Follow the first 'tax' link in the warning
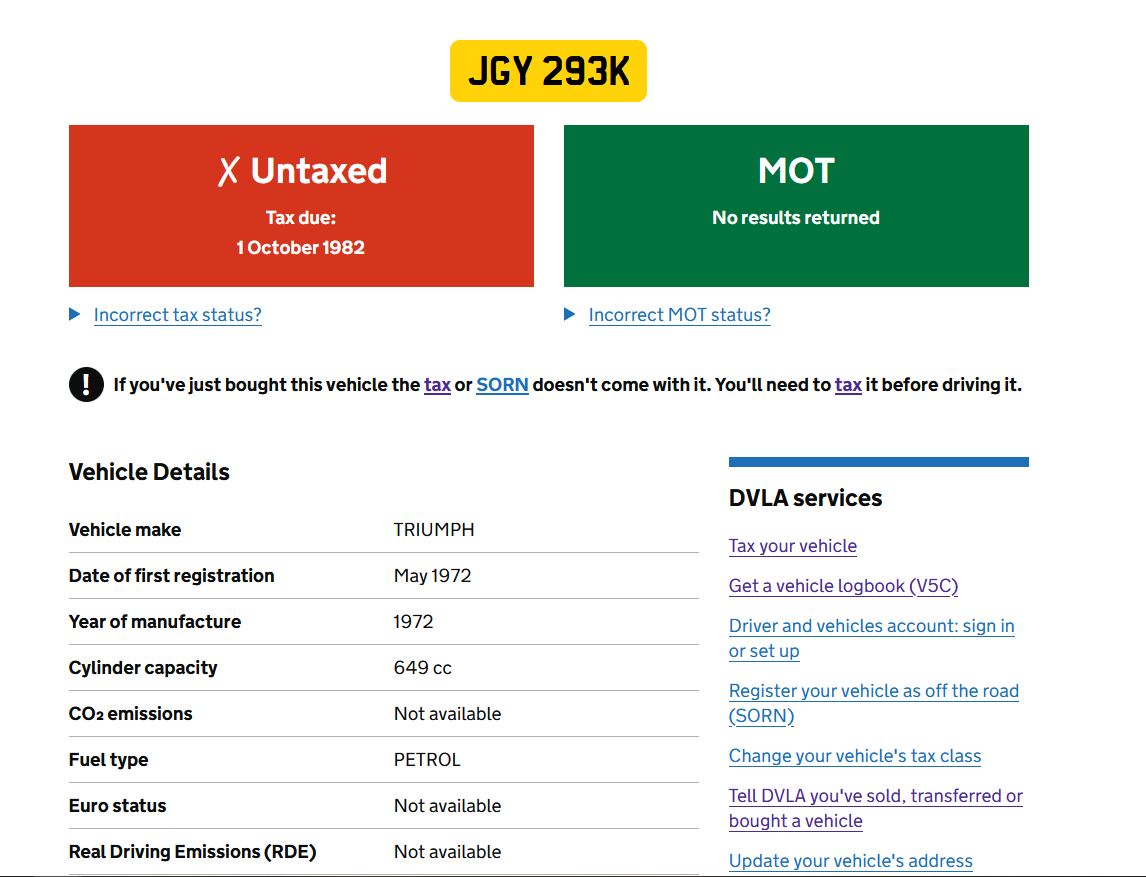This screenshot has width=1146, height=877. [437, 385]
